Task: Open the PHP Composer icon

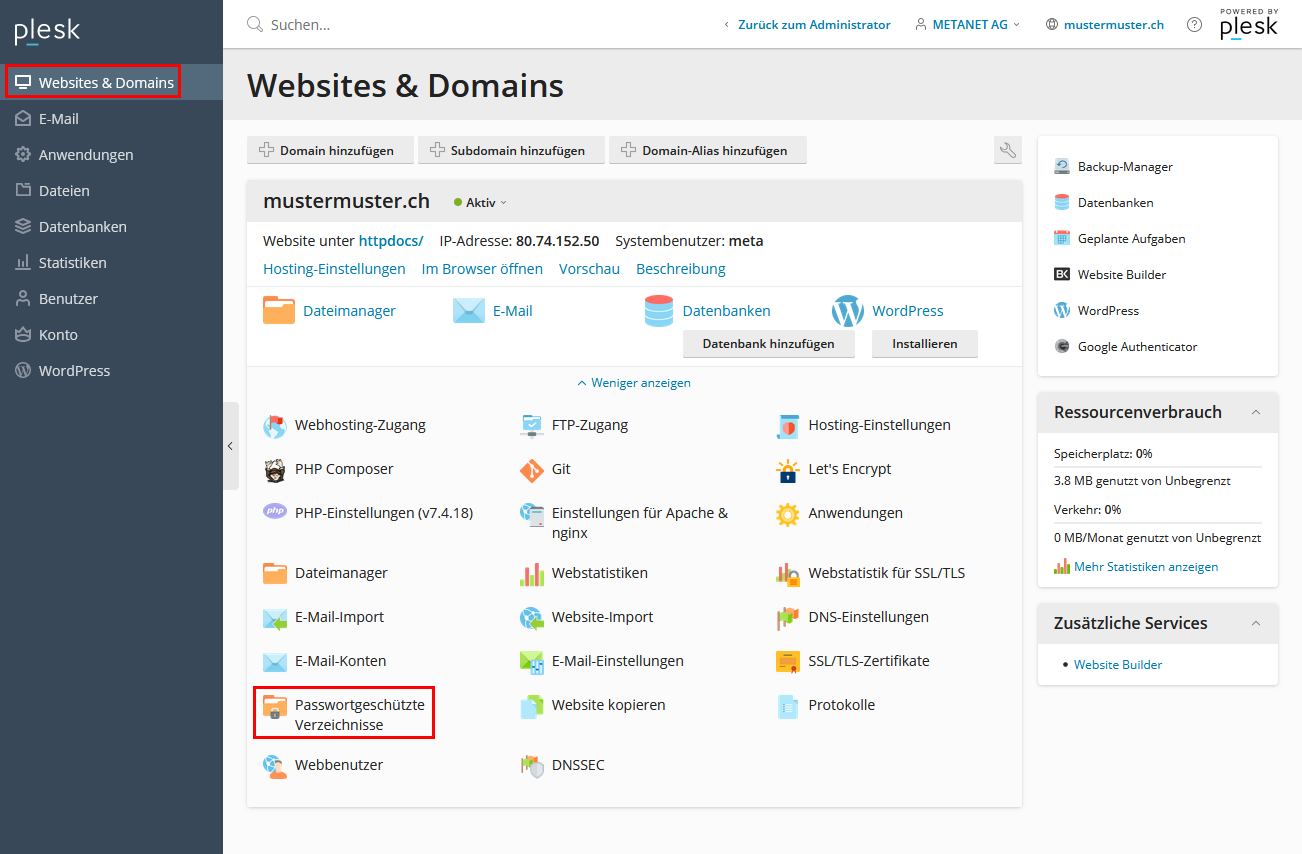Action: pyautogui.click(x=275, y=470)
